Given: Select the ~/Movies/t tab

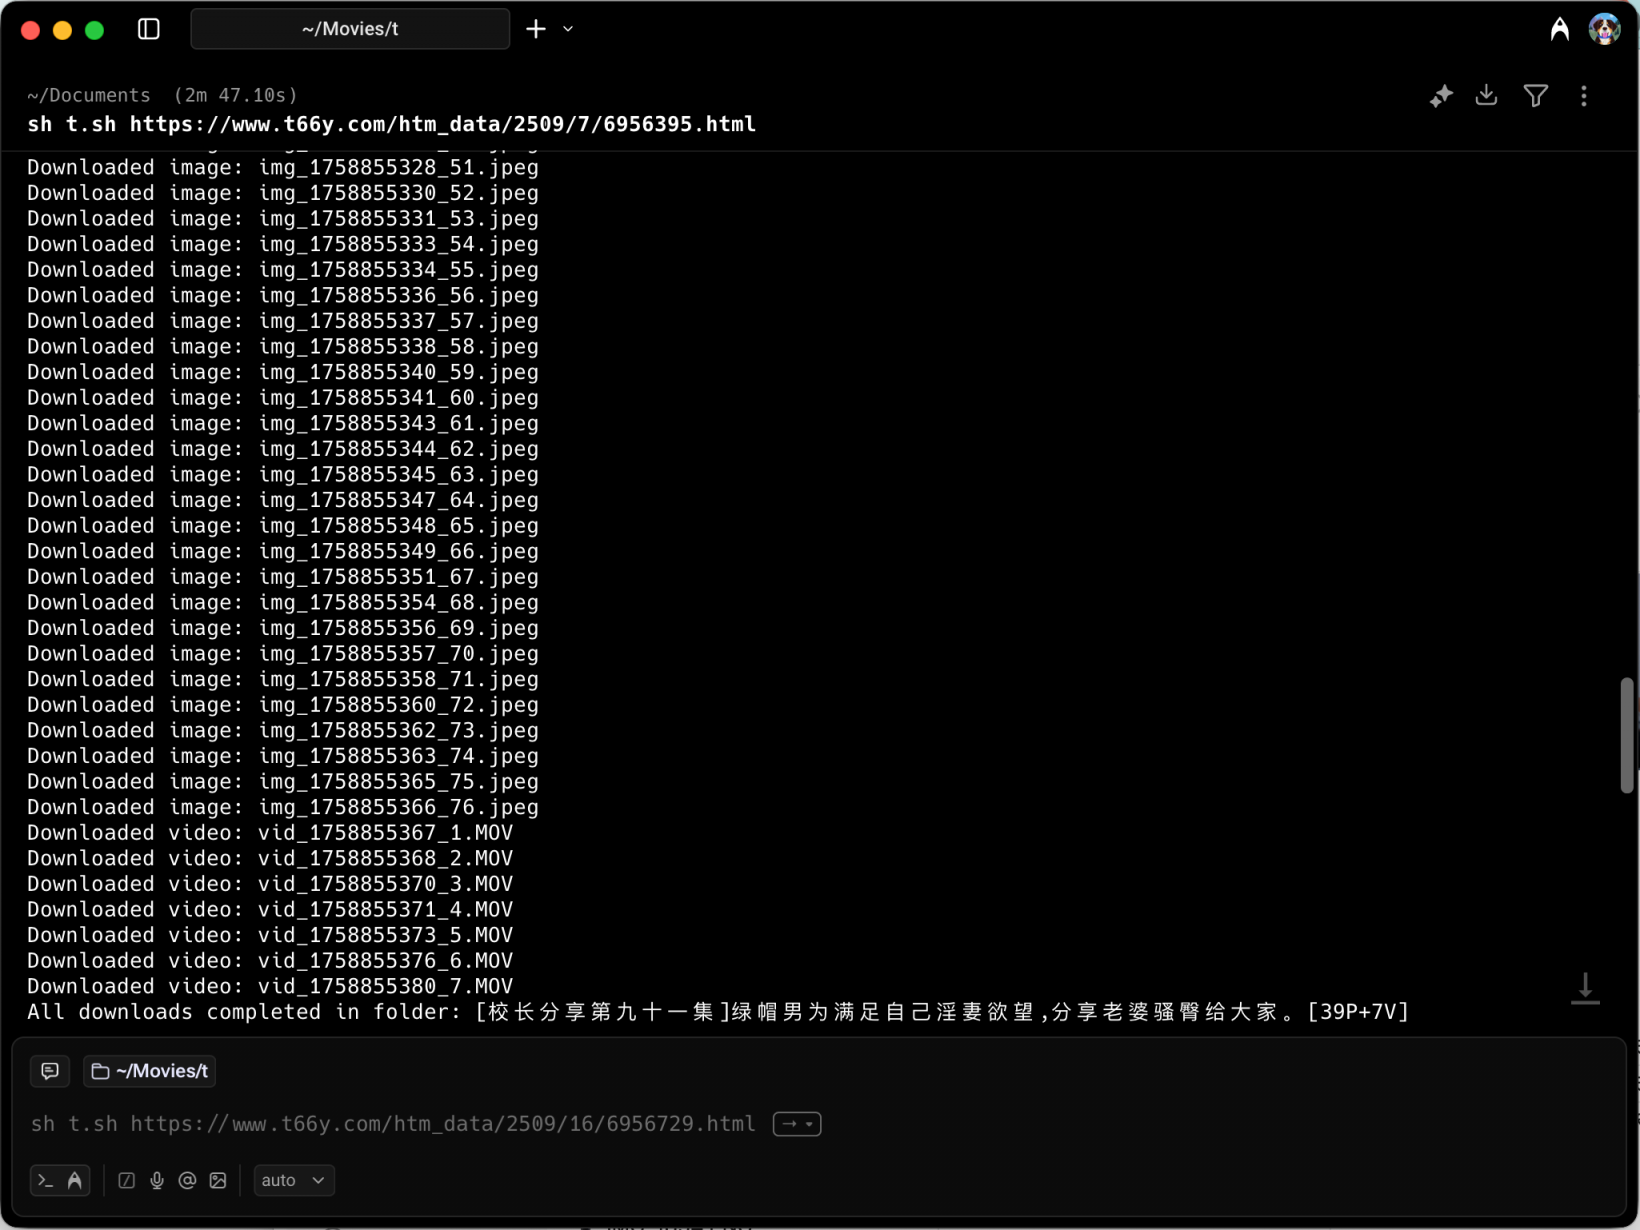Looking at the screenshot, I should (350, 29).
